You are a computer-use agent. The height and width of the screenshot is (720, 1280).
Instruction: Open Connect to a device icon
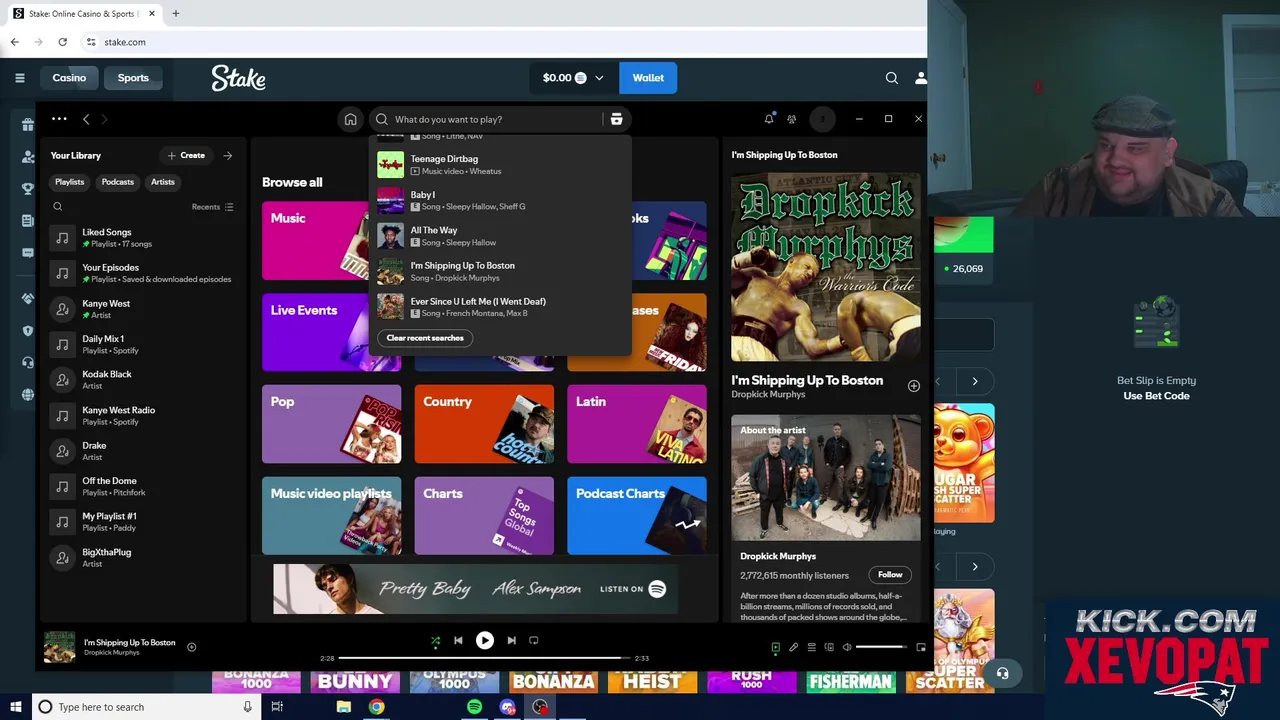click(x=829, y=647)
